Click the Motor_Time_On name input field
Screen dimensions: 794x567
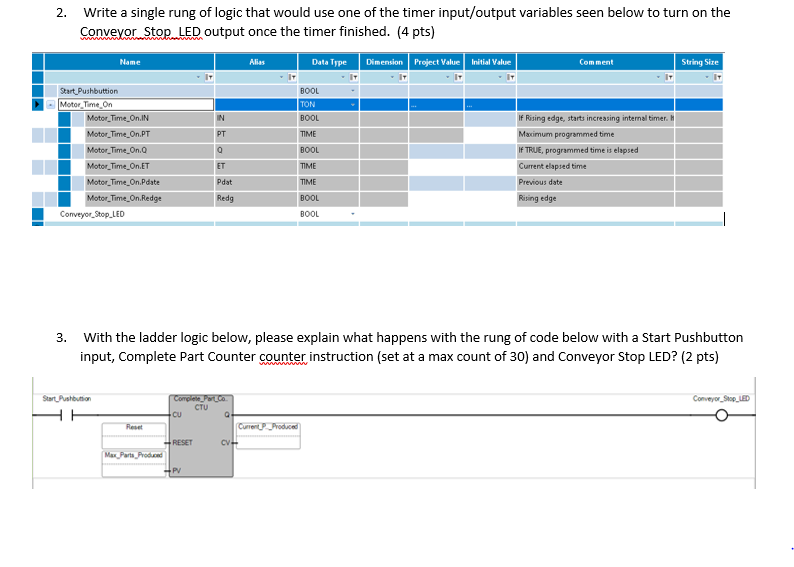[136, 105]
